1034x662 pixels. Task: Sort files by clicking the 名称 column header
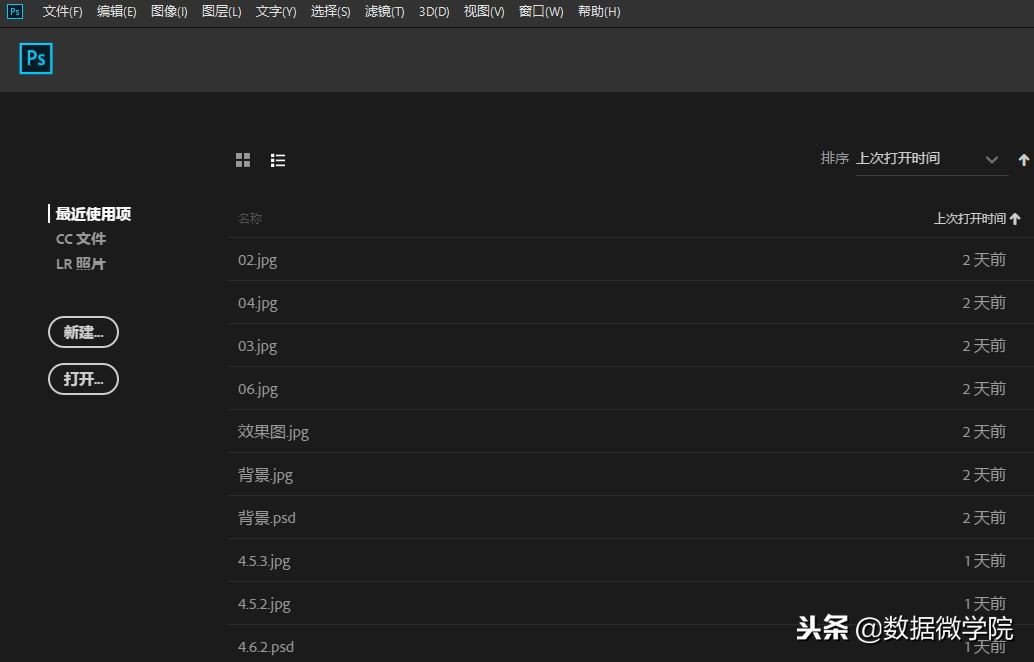249,218
